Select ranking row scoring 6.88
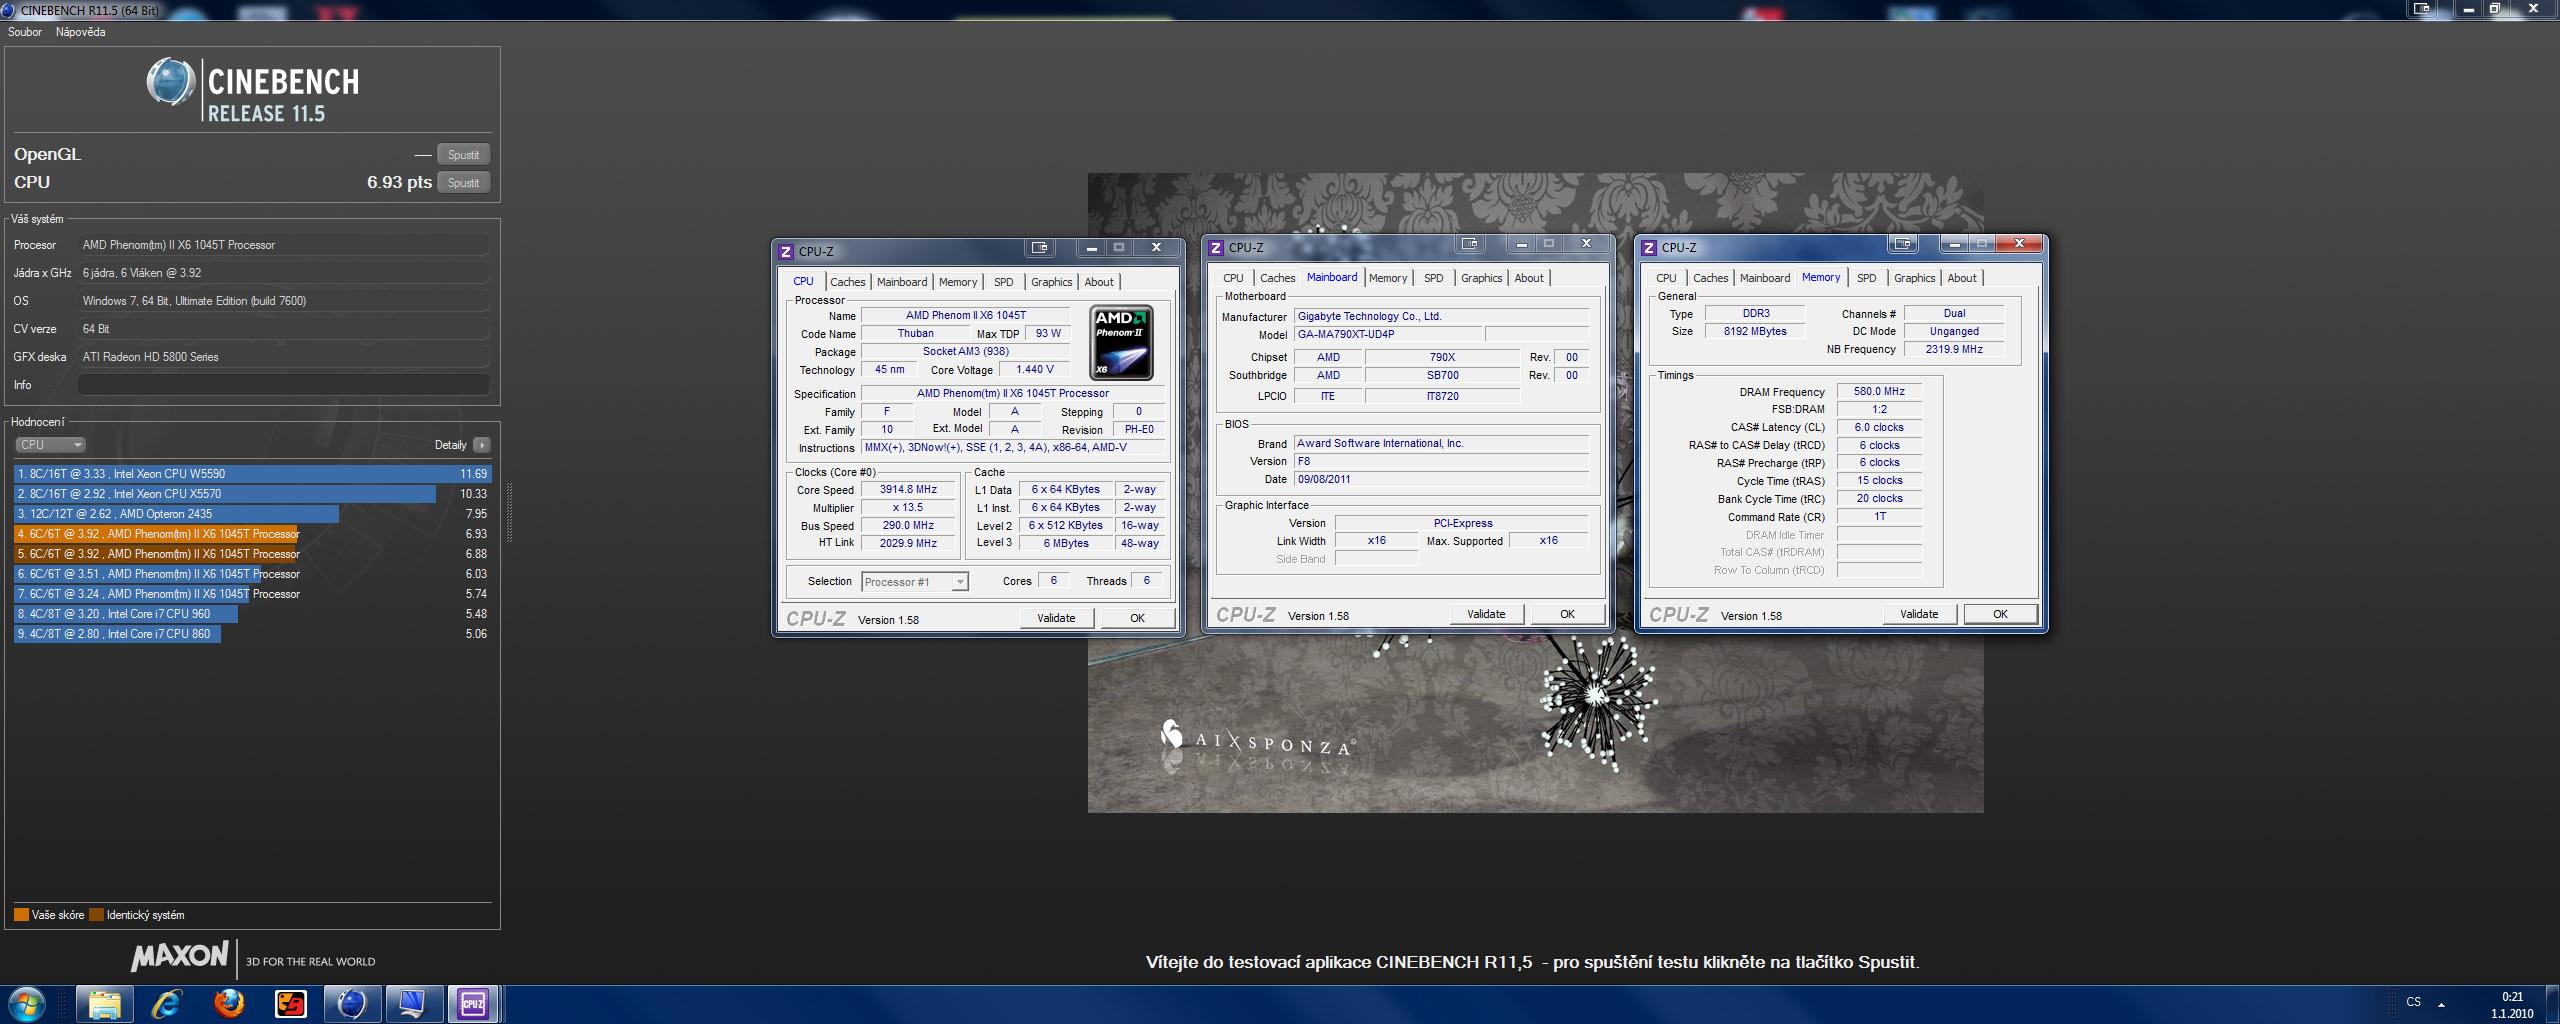2560x1024 pixels. [252, 554]
